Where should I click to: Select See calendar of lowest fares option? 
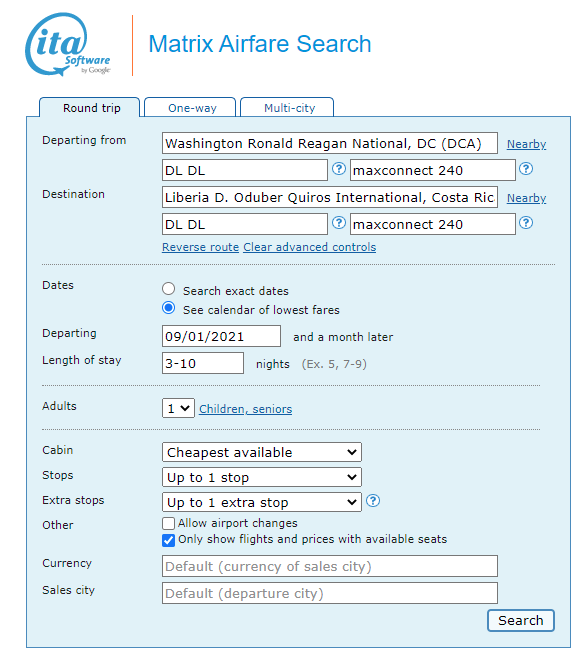pos(168,308)
